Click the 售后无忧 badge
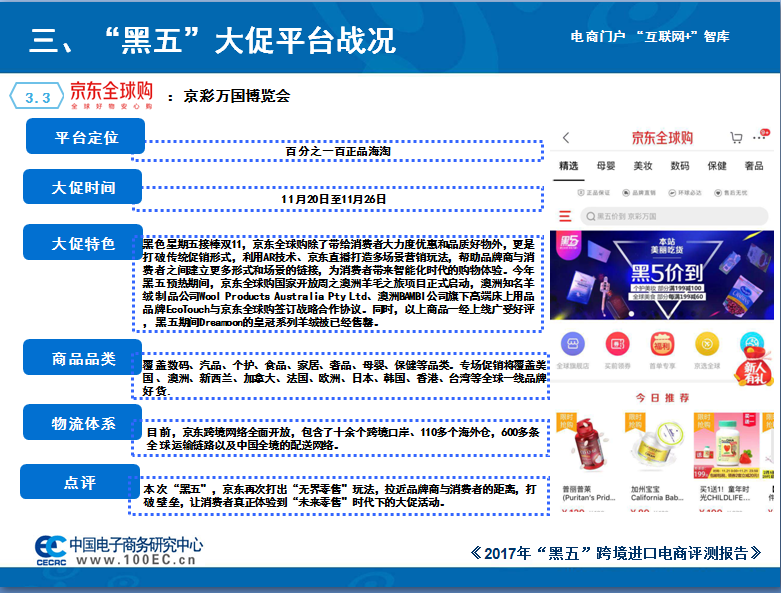 point(731,193)
